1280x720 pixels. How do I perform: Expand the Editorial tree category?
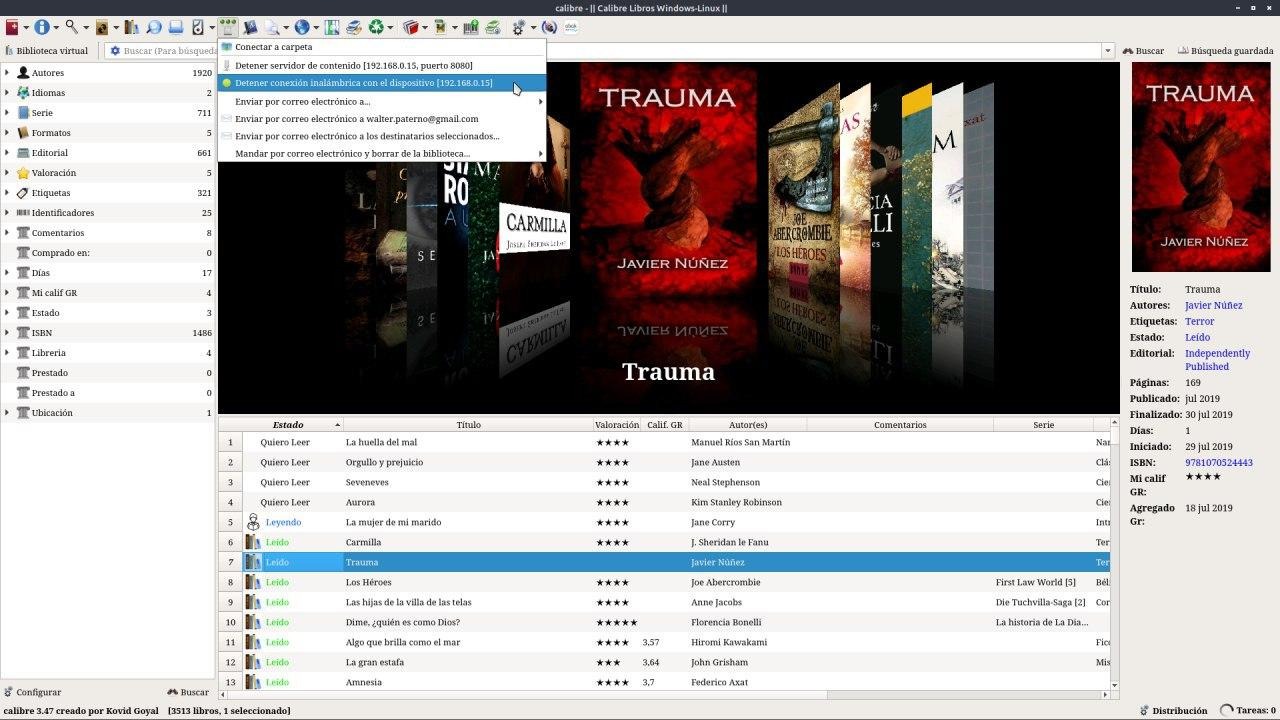pos(7,153)
